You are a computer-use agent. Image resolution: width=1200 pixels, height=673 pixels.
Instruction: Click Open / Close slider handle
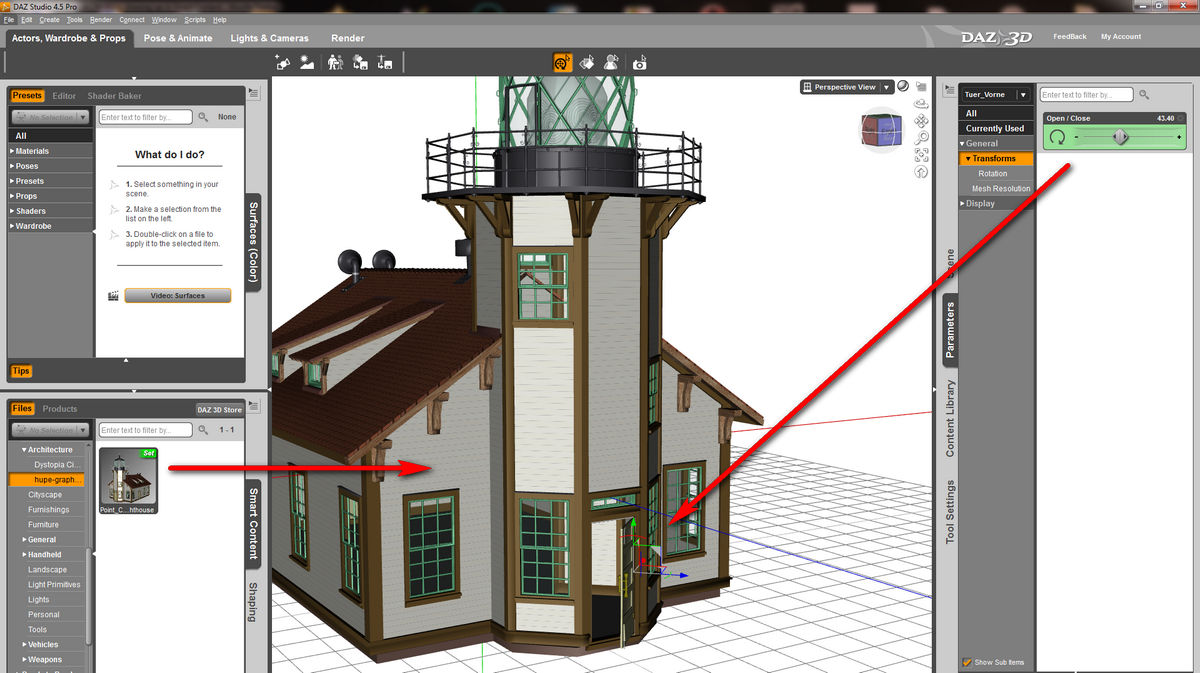pos(1121,137)
